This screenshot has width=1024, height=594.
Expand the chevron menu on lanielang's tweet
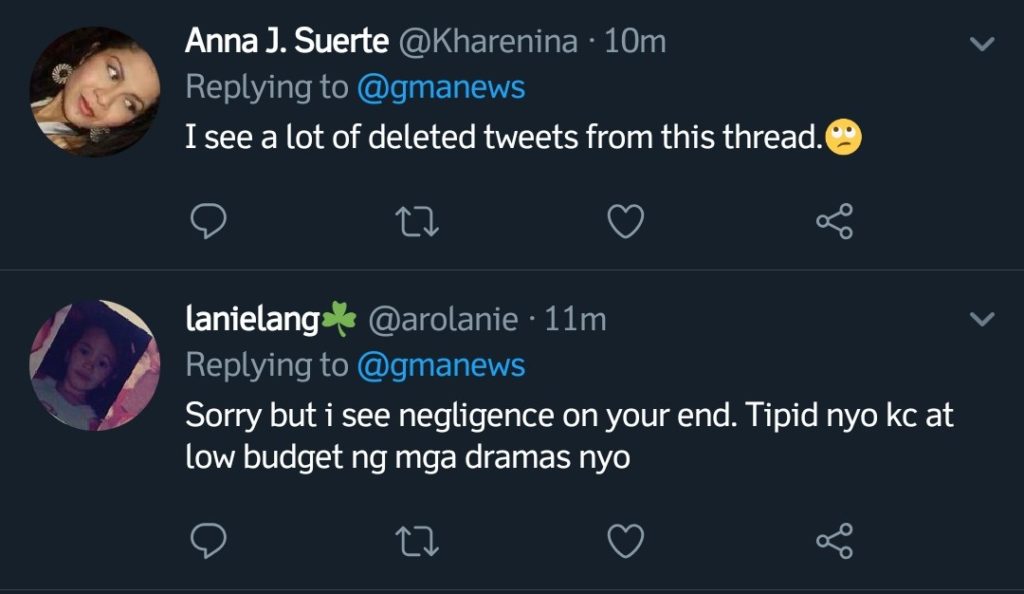click(x=983, y=320)
